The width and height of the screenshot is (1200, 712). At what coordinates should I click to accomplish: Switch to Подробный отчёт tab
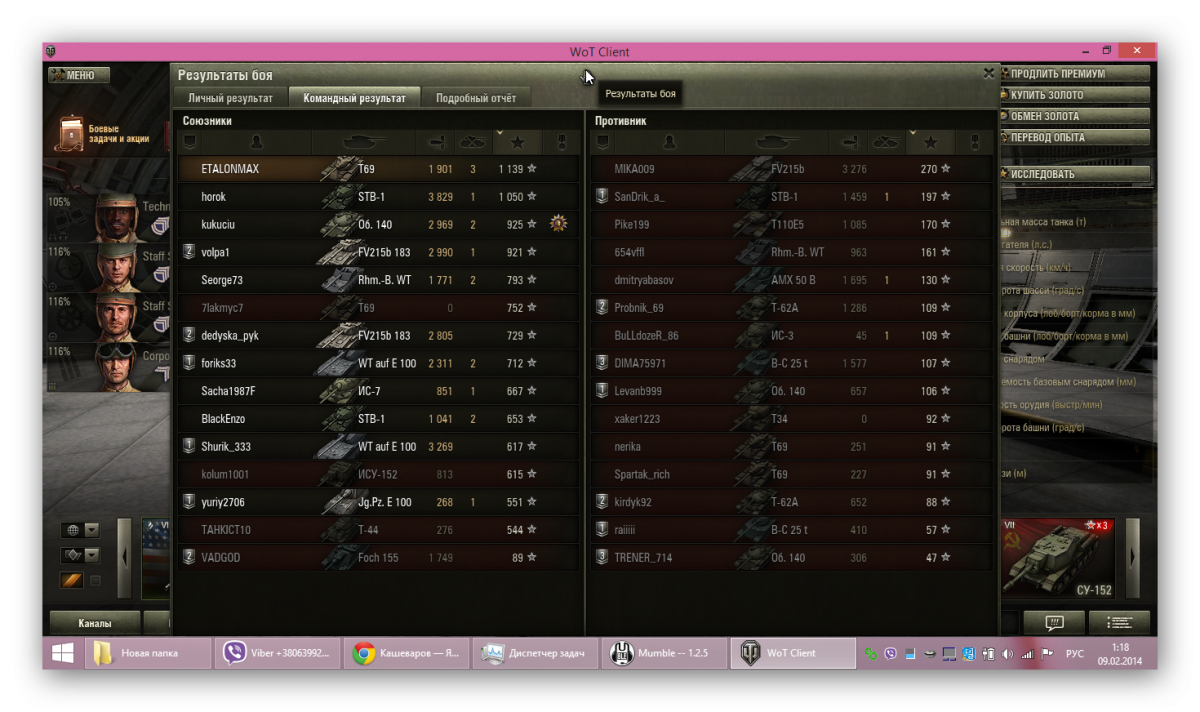(476, 98)
